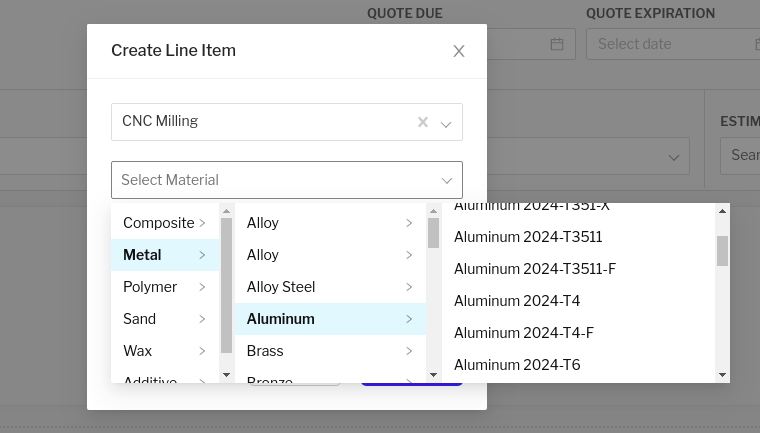Select the Composite material category

pyautogui.click(x=158, y=223)
